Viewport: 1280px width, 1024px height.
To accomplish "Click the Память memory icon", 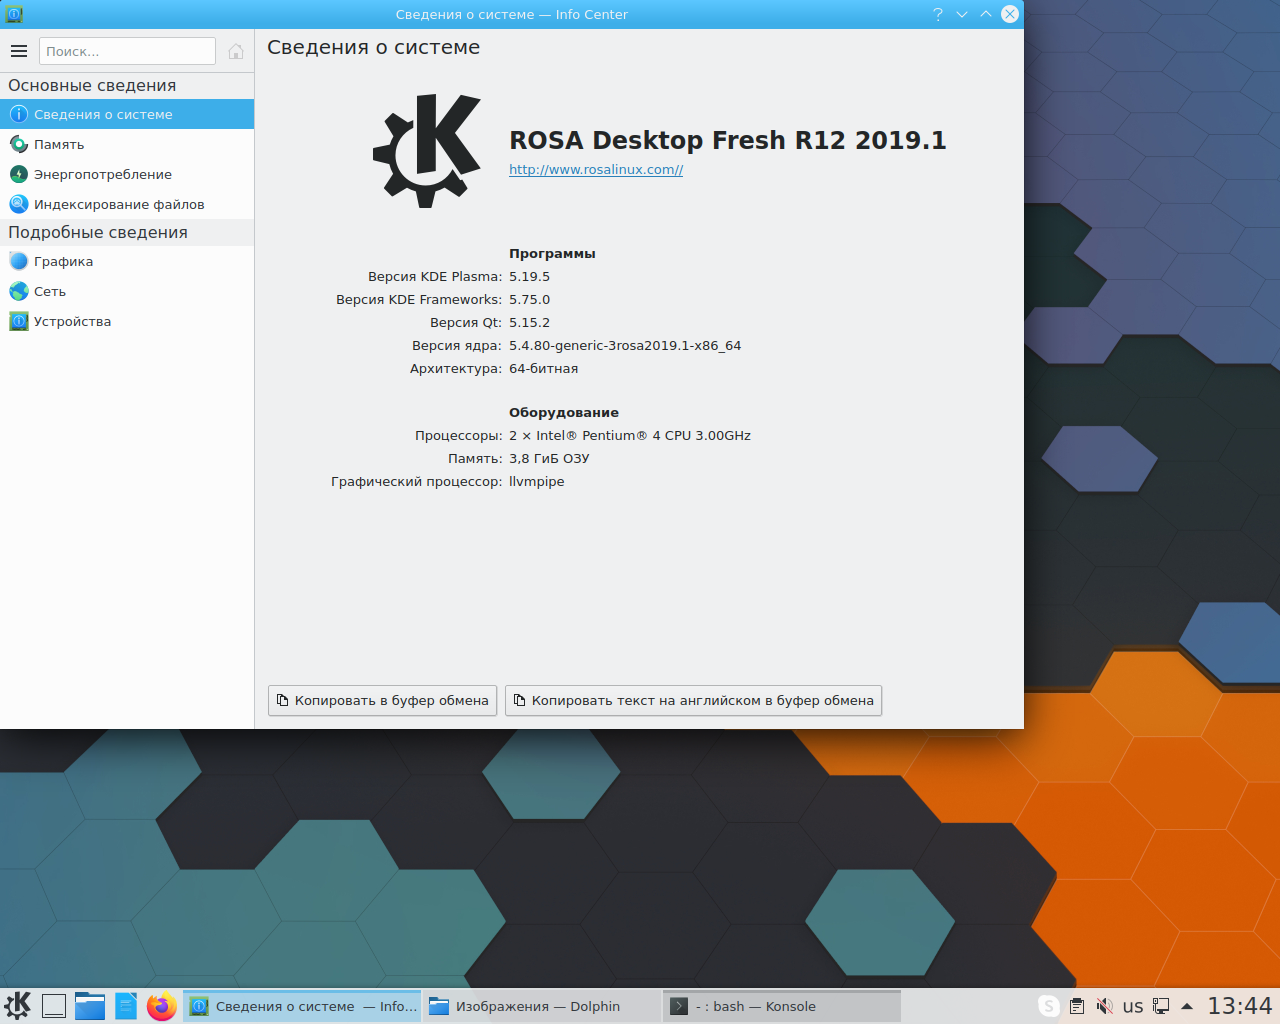I will [18, 144].
